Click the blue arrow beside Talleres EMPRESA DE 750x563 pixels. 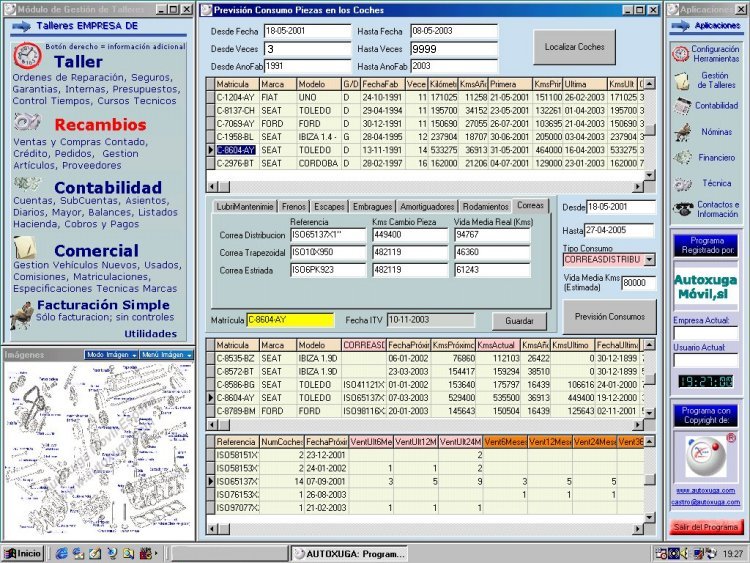pyautogui.click(x=22, y=26)
